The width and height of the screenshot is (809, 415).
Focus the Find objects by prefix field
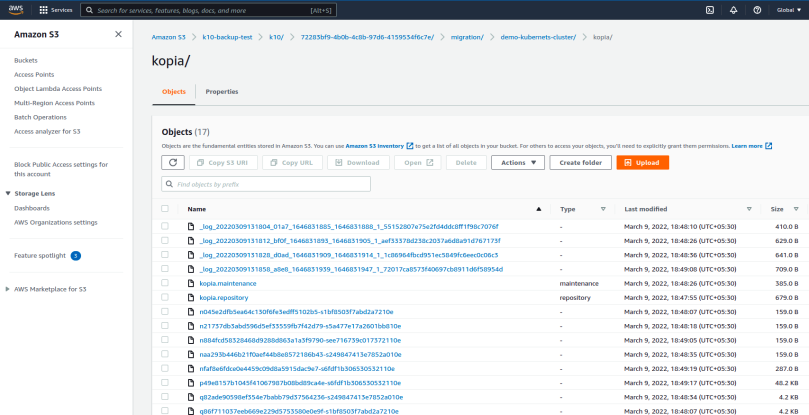266,184
